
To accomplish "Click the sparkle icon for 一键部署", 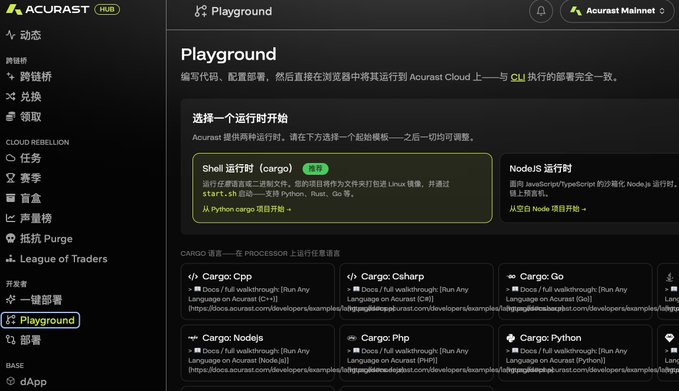I will [11, 299].
